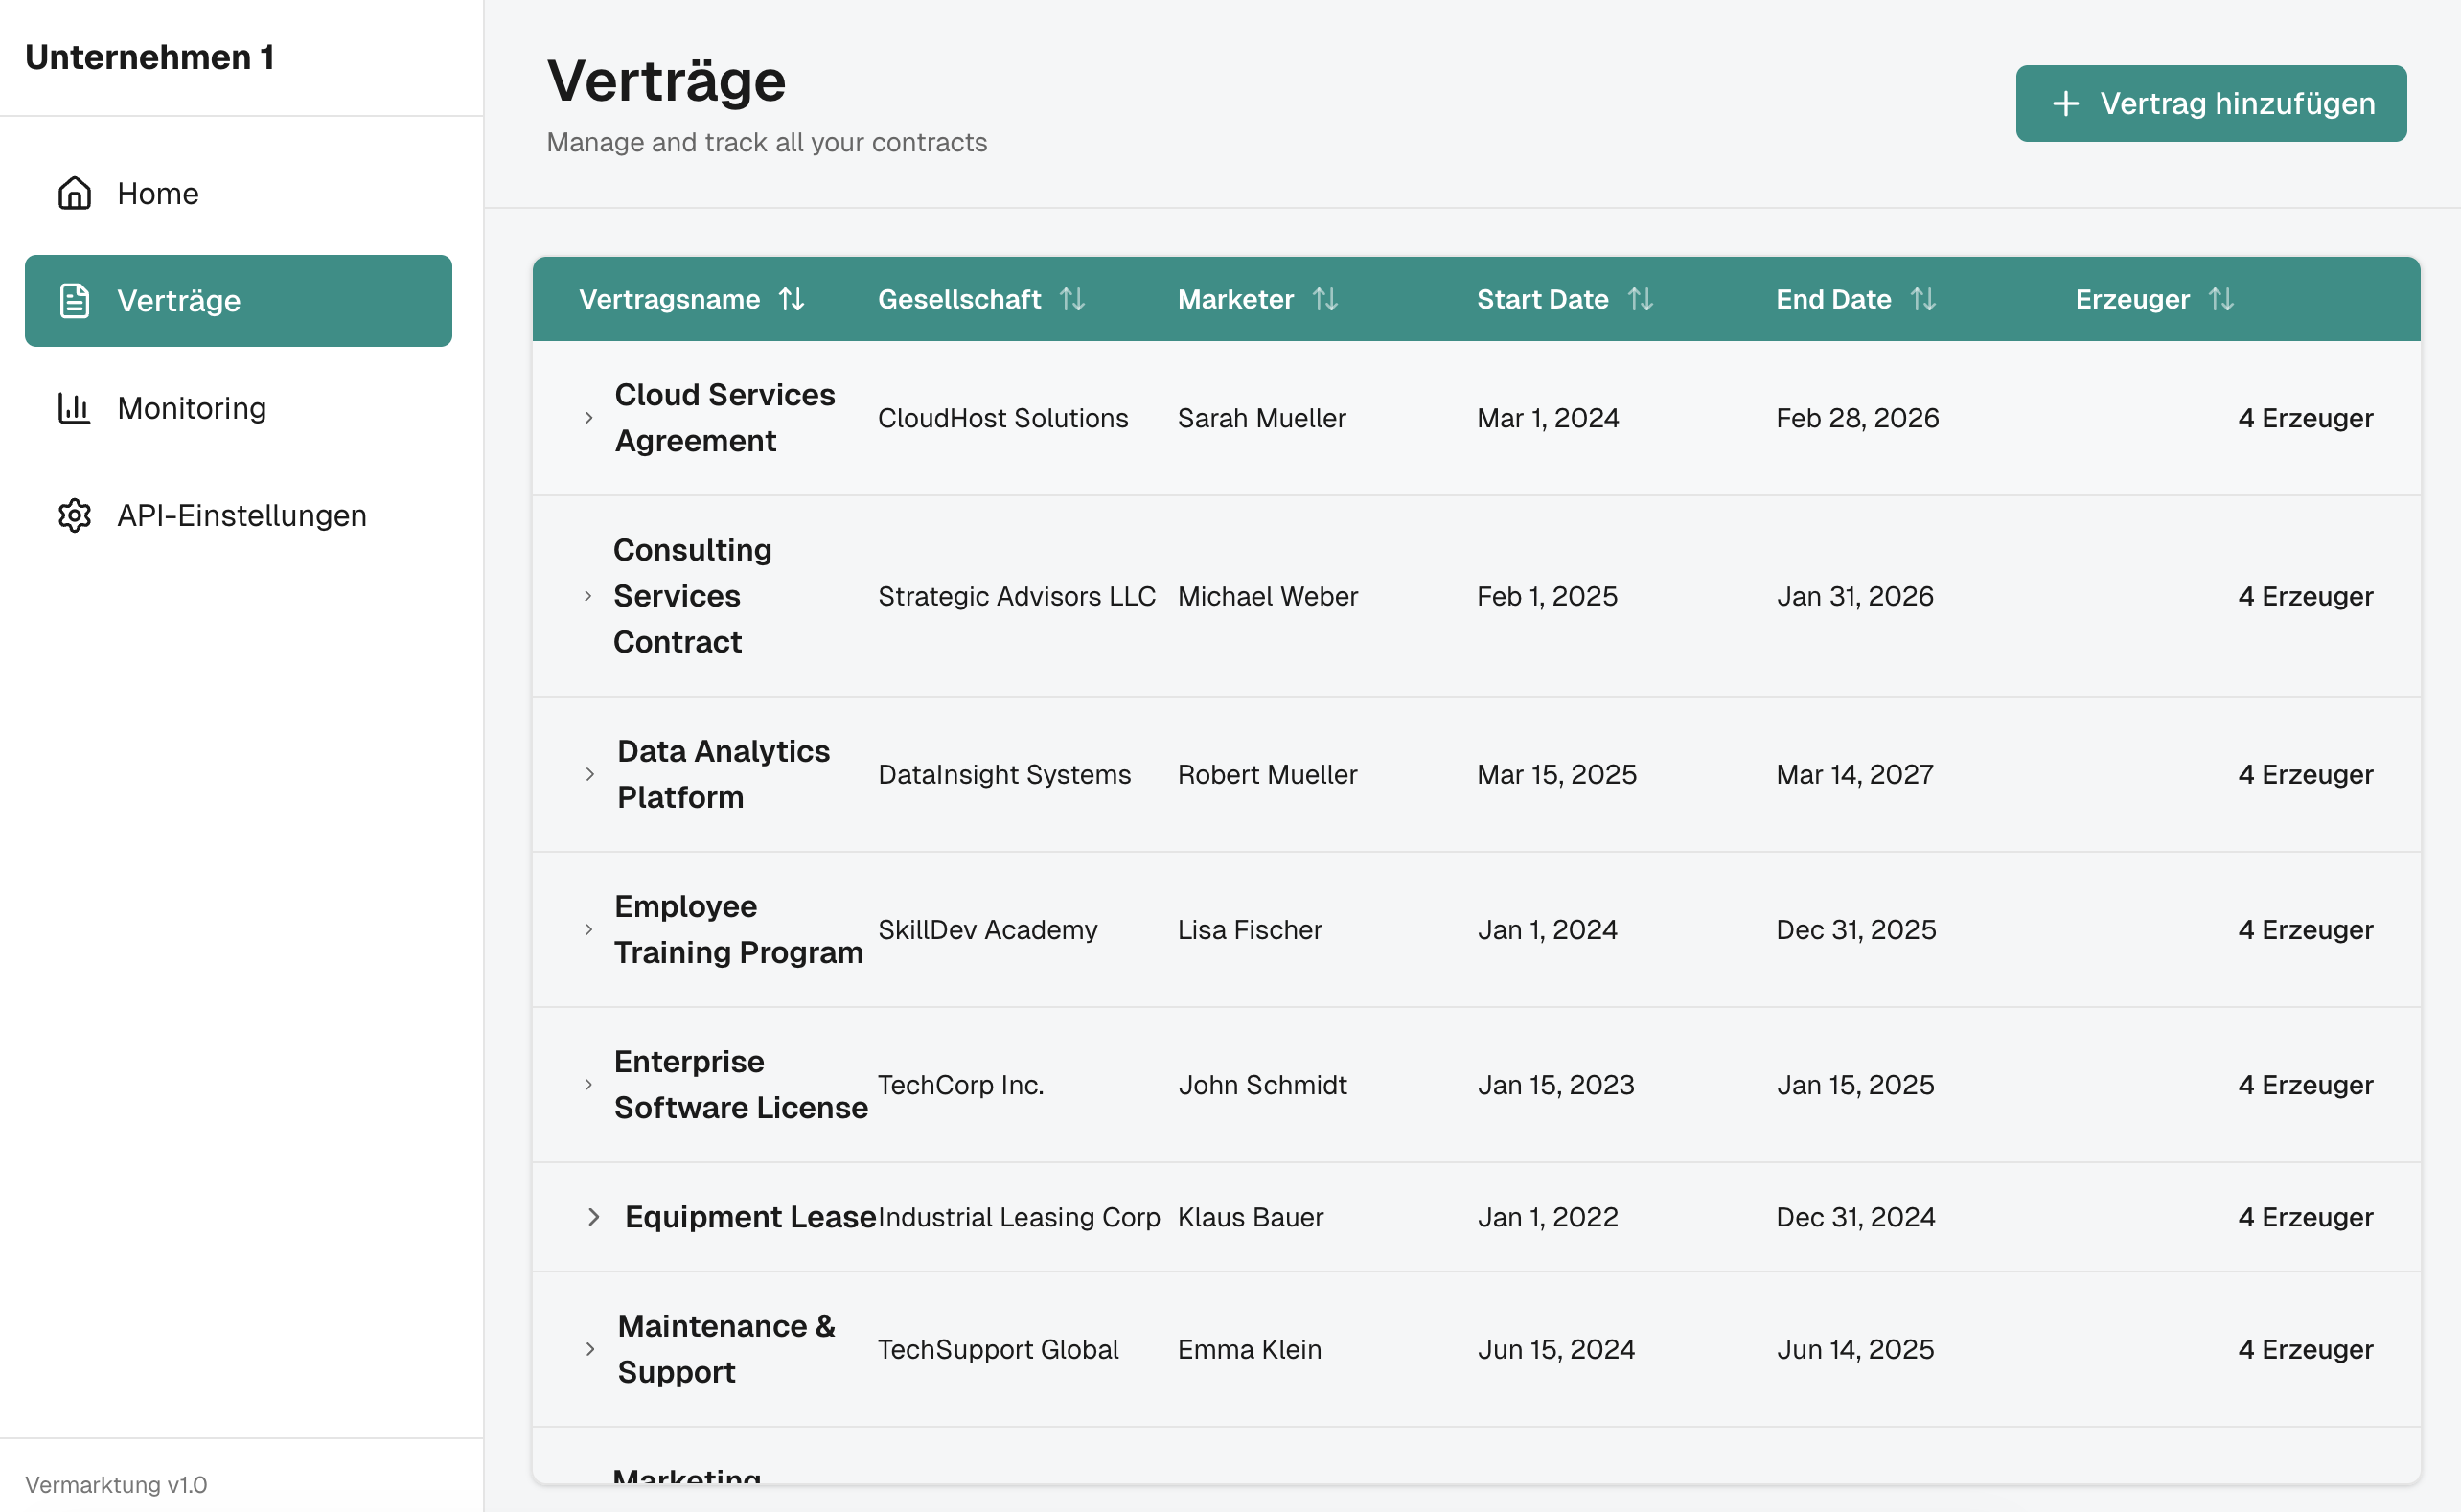This screenshot has height=1512, width=2461.
Task: Click the API-Einstellungen gear icon
Action: pos(74,516)
